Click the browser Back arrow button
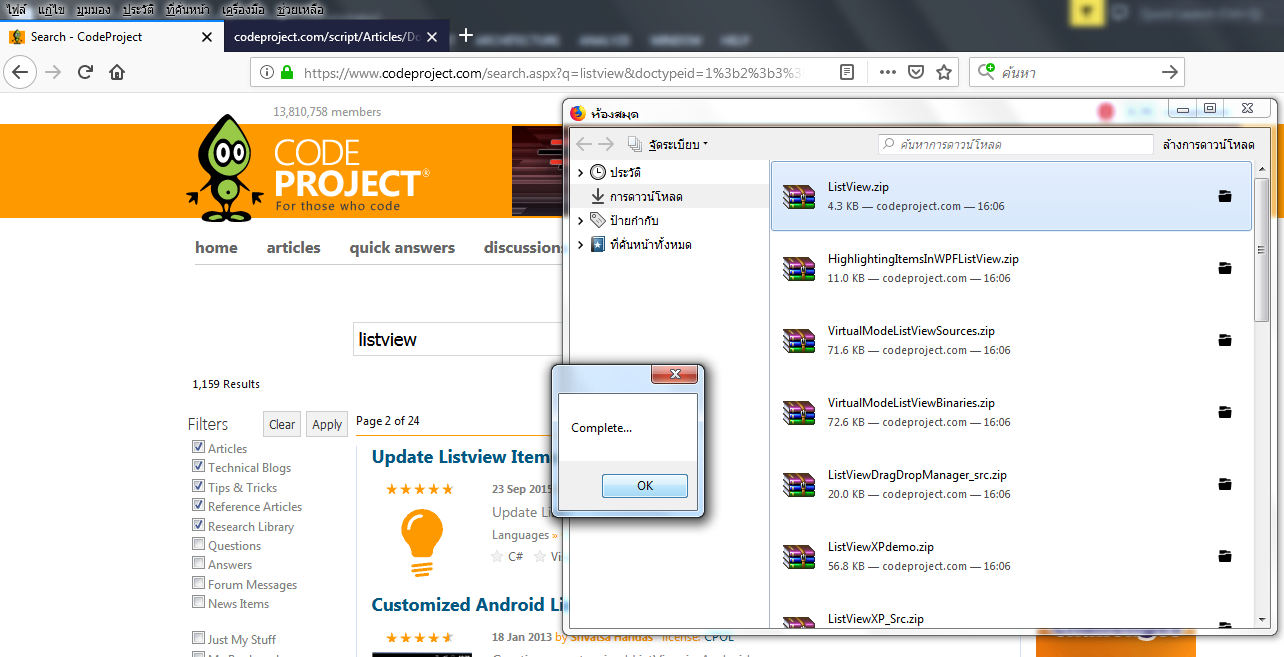Image resolution: width=1284 pixels, height=657 pixels. click(x=20, y=72)
